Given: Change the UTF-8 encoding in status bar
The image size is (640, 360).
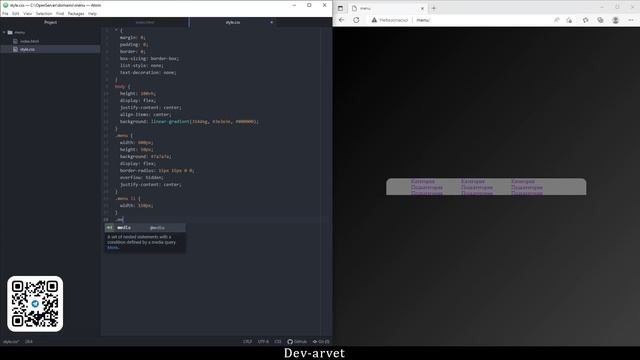Looking at the screenshot, I should [x=263, y=342].
